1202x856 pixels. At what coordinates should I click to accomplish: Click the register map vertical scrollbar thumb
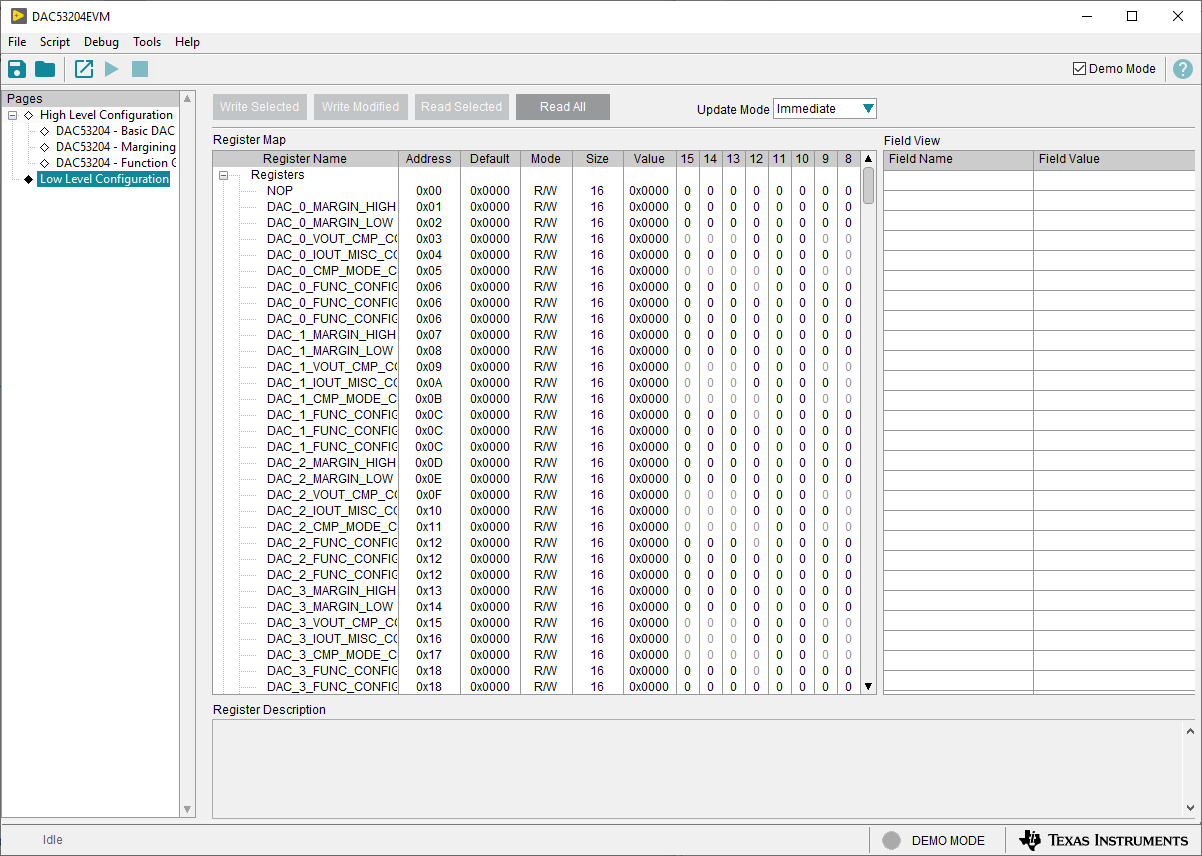point(868,185)
